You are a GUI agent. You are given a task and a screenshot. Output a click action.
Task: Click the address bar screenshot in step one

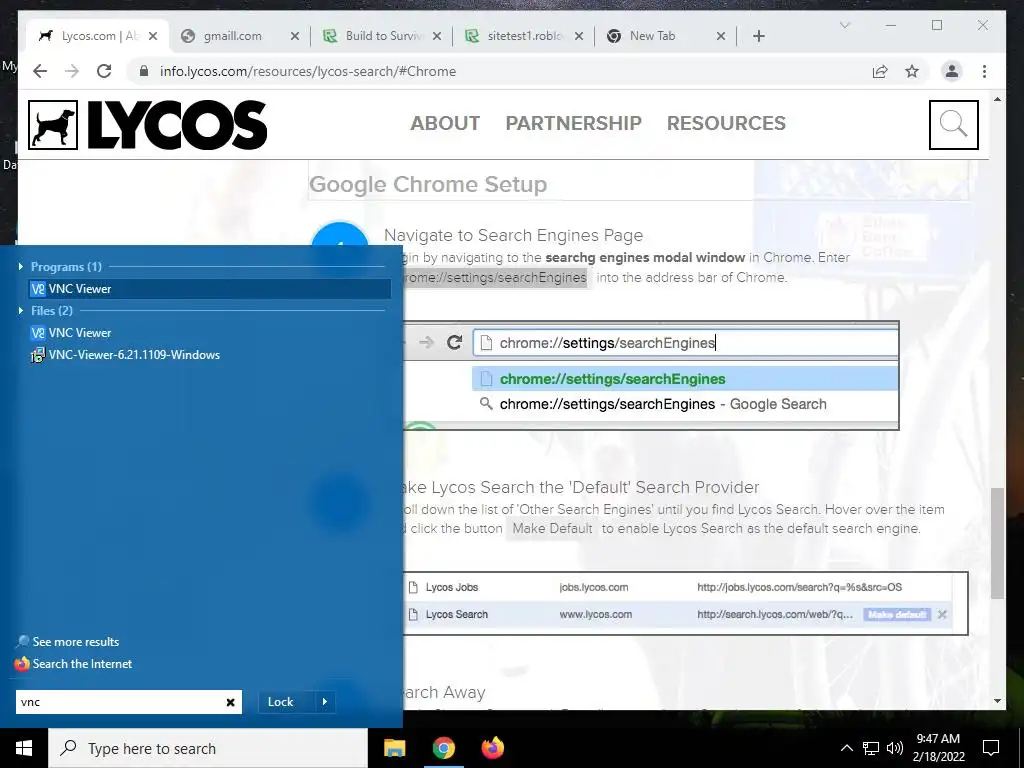[651, 375]
